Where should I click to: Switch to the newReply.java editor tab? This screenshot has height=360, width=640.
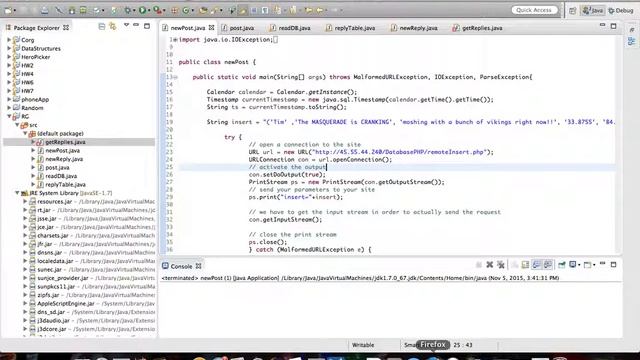click(x=414, y=28)
